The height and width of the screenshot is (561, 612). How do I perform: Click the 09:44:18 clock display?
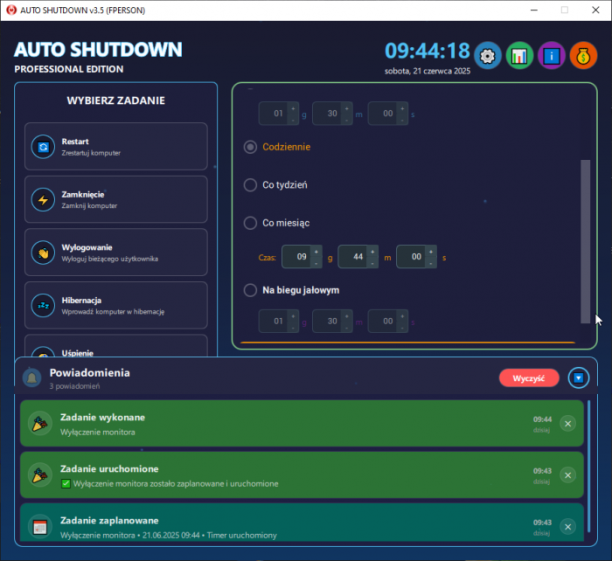427,51
